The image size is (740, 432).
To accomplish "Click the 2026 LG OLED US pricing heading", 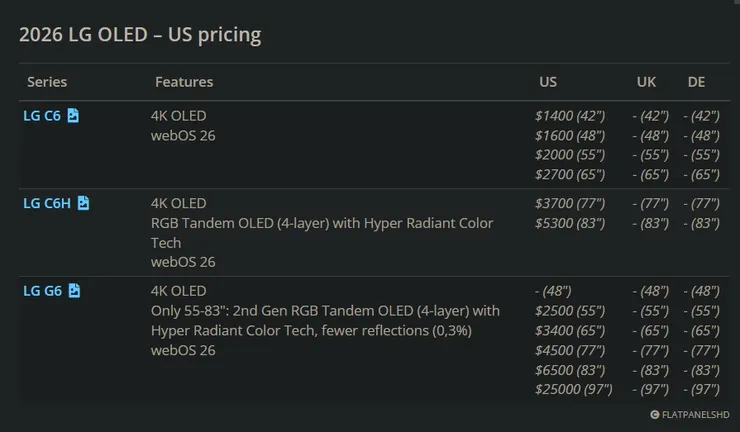I will click(140, 34).
